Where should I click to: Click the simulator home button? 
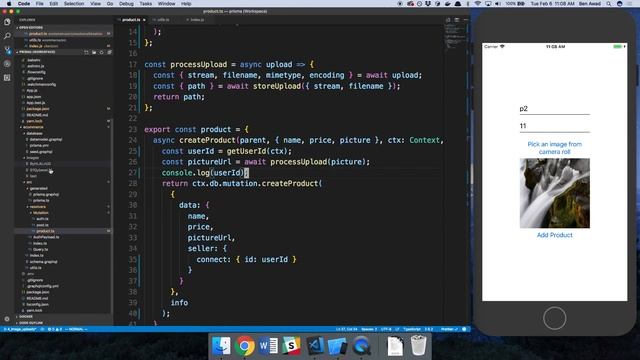[x=554, y=318]
